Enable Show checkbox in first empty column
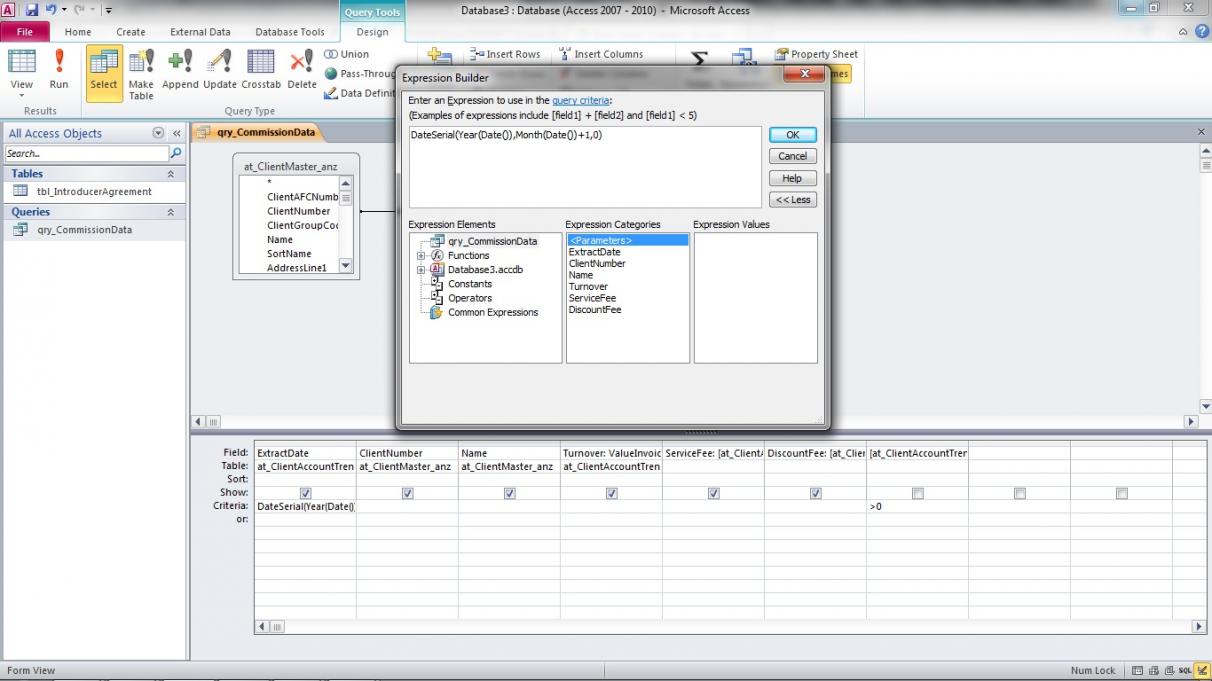The image size is (1212, 681). pyautogui.click(x=1020, y=493)
